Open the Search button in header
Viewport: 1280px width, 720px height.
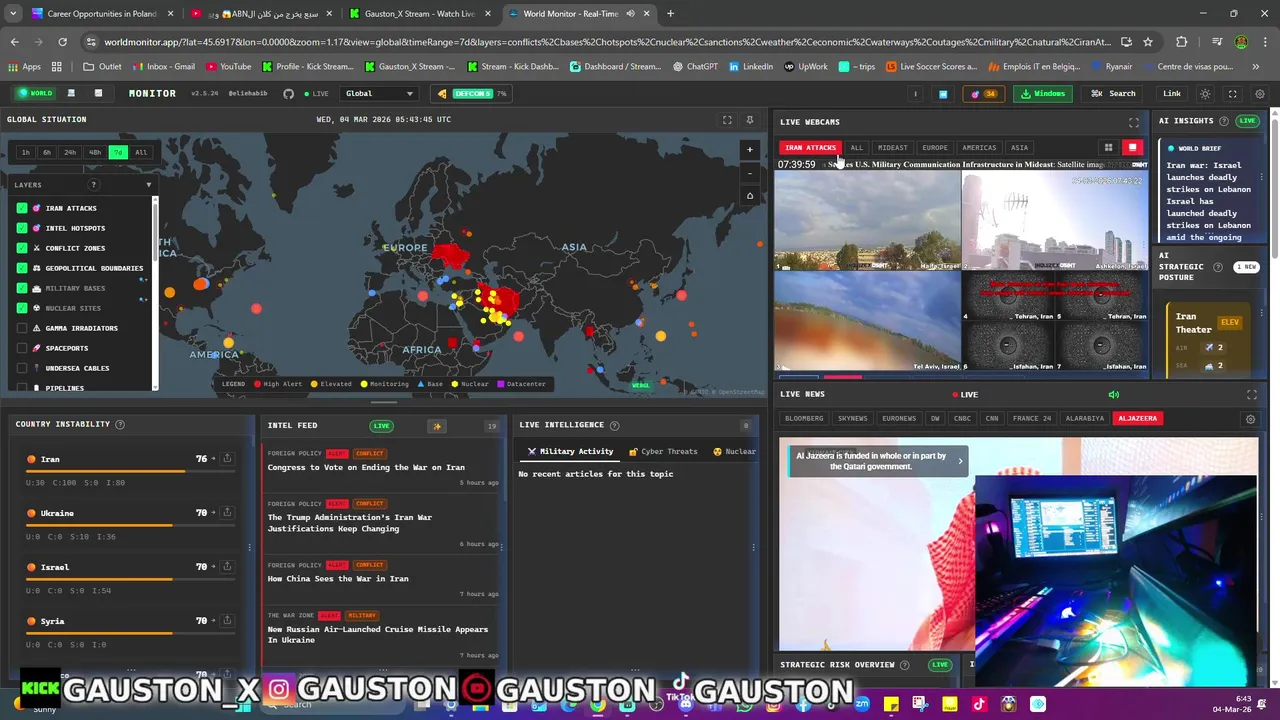click(x=1113, y=94)
